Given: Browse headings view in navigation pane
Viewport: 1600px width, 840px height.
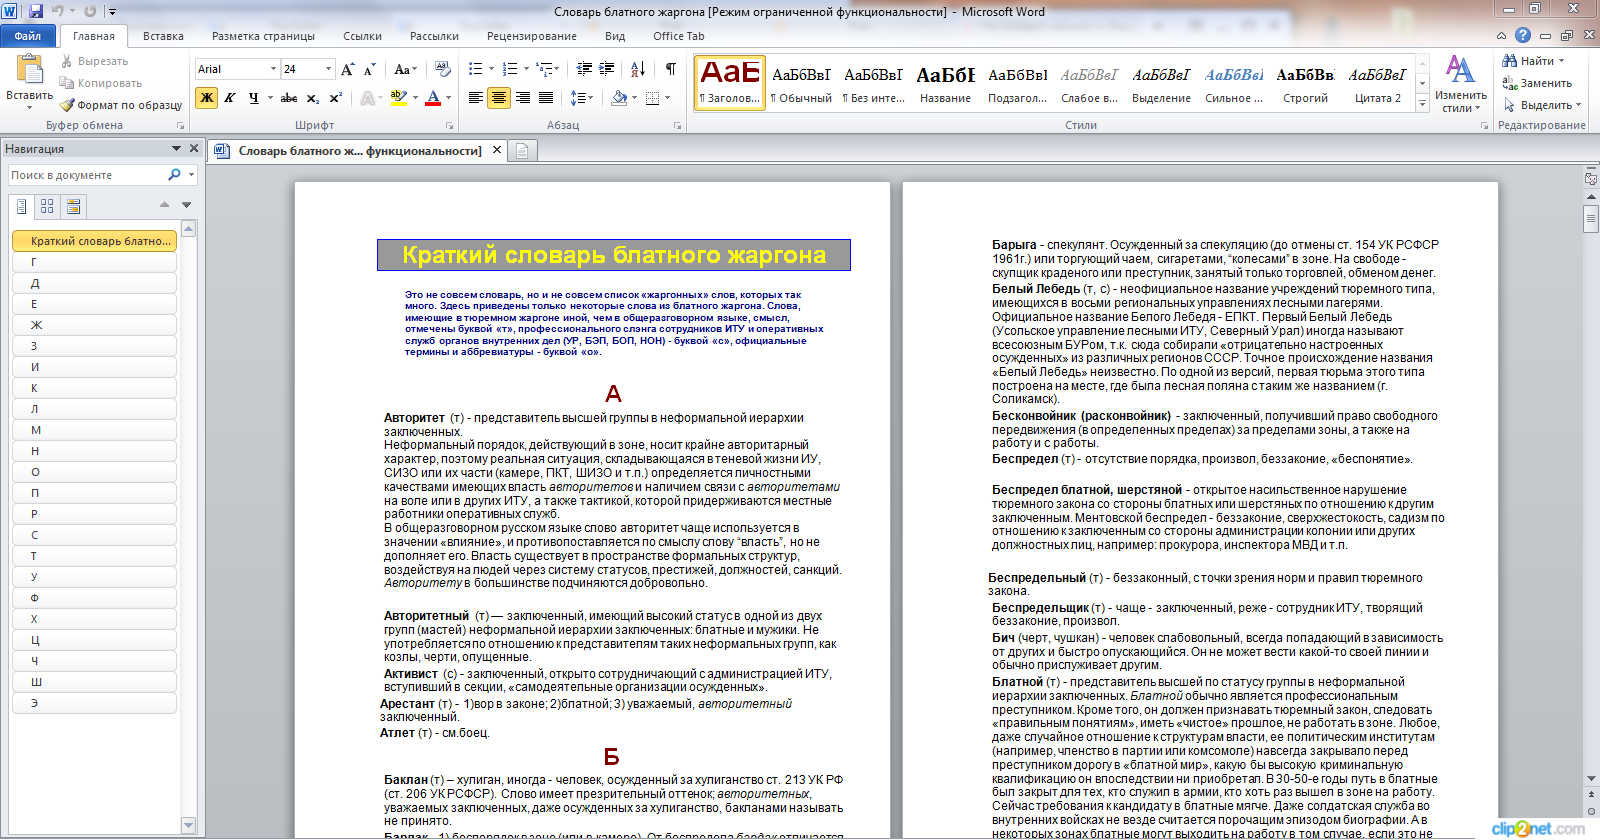Looking at the screenshot, I should (x=22, y=206).
